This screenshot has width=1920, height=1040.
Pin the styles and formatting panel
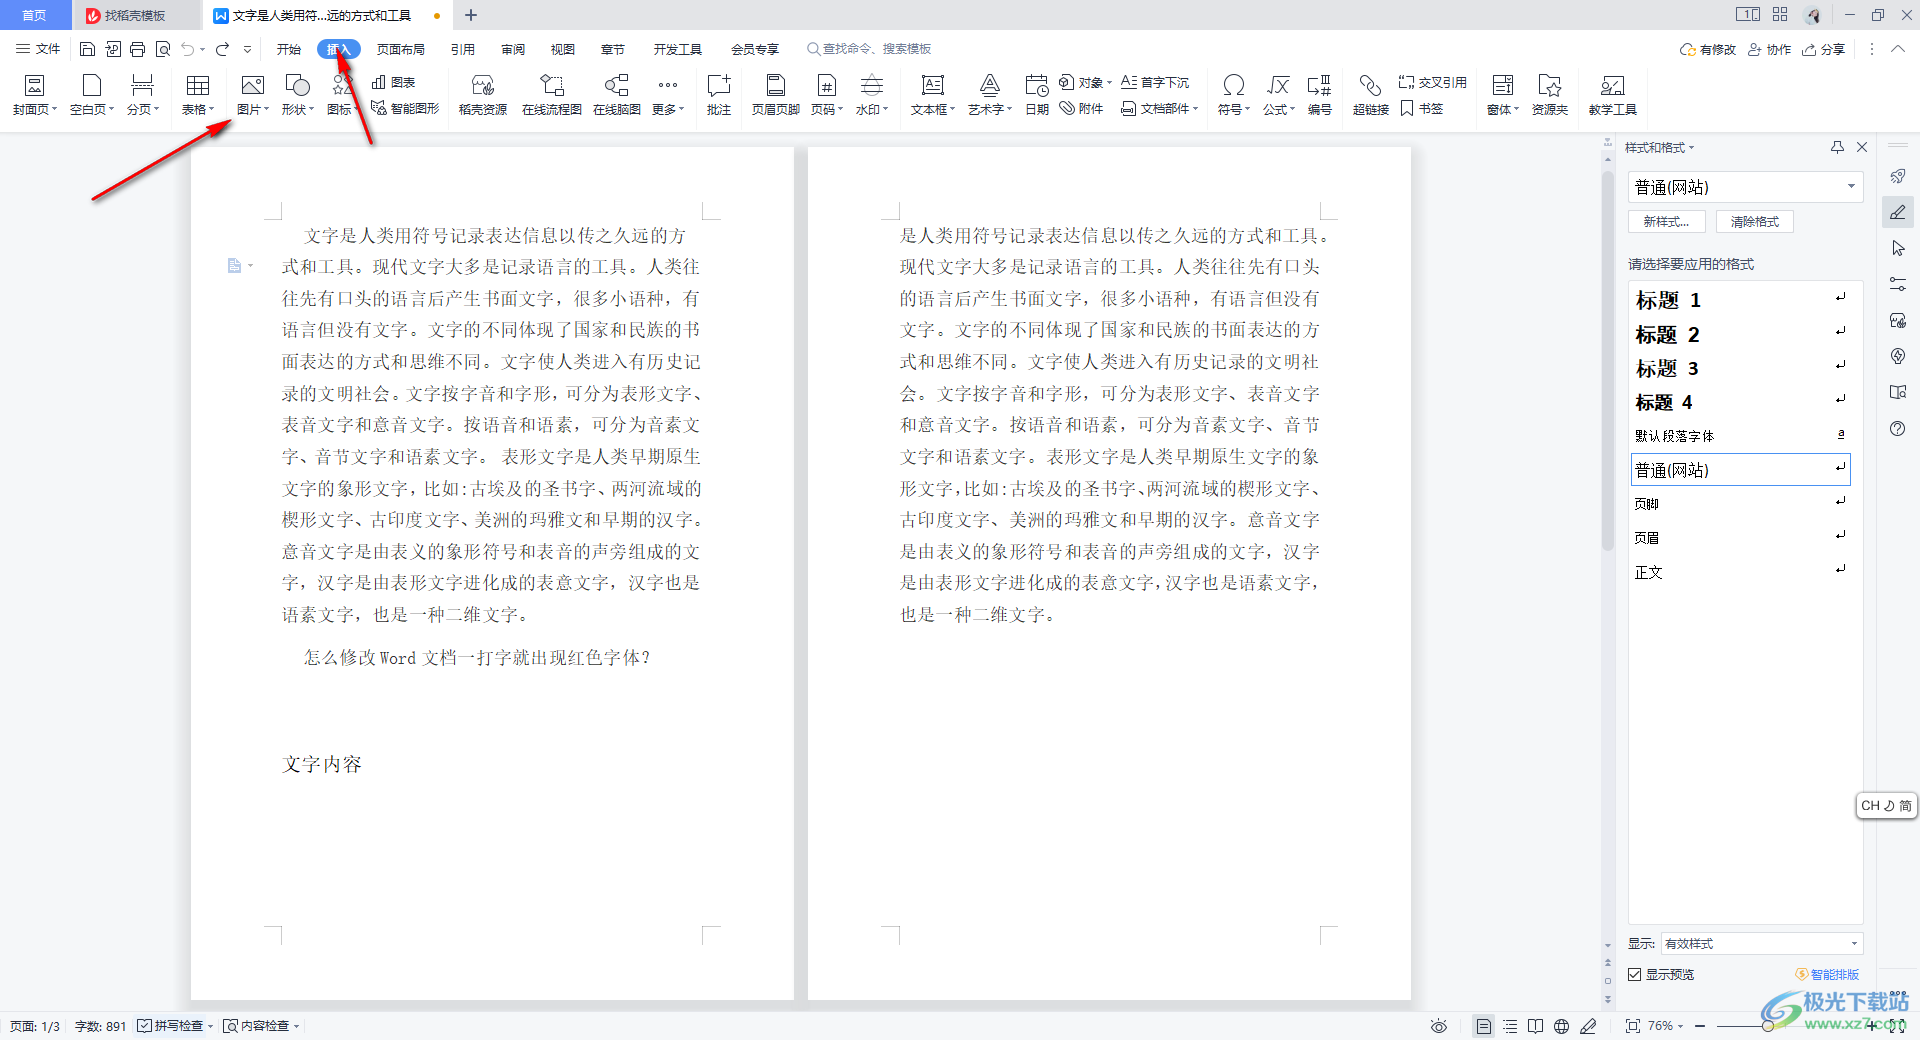tap(1837, 147)
